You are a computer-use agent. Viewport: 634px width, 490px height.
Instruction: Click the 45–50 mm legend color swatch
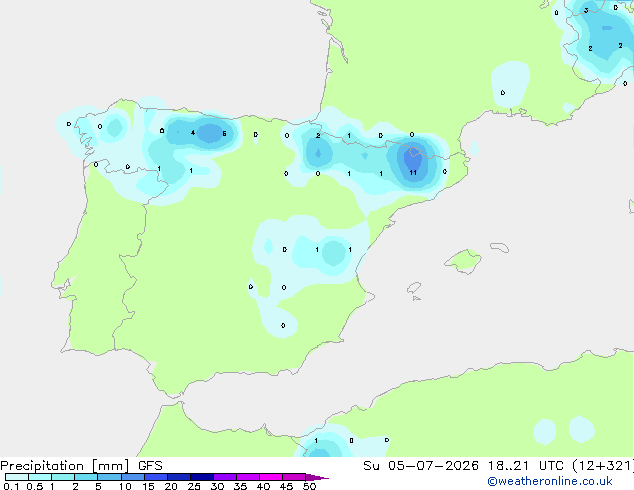click(x=294, y=477)
